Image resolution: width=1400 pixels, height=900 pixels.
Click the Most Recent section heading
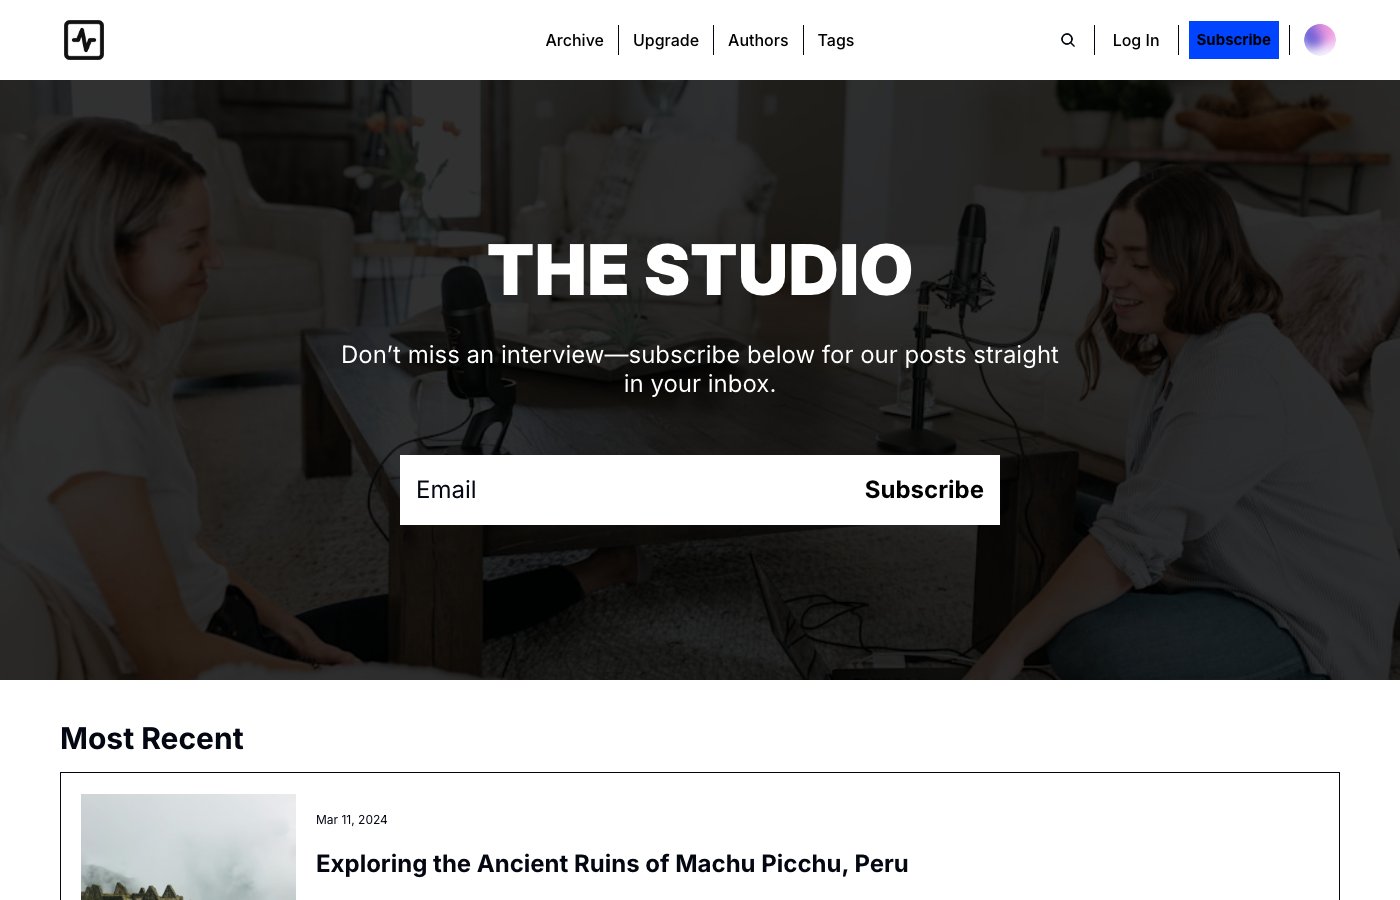pos(152,738)
